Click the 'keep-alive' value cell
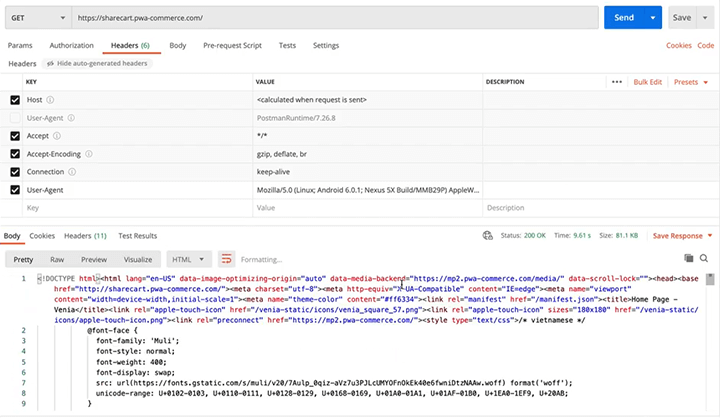Screen dimensions: 720x418 367,172
